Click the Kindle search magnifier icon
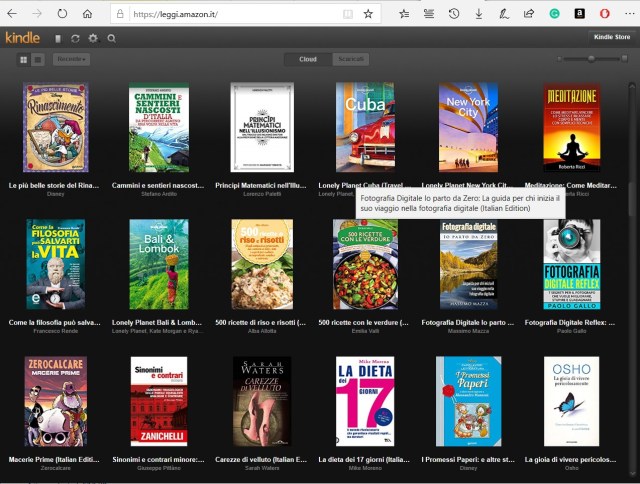Viewport: 640px width, 484px height. (x=111, y=38)
